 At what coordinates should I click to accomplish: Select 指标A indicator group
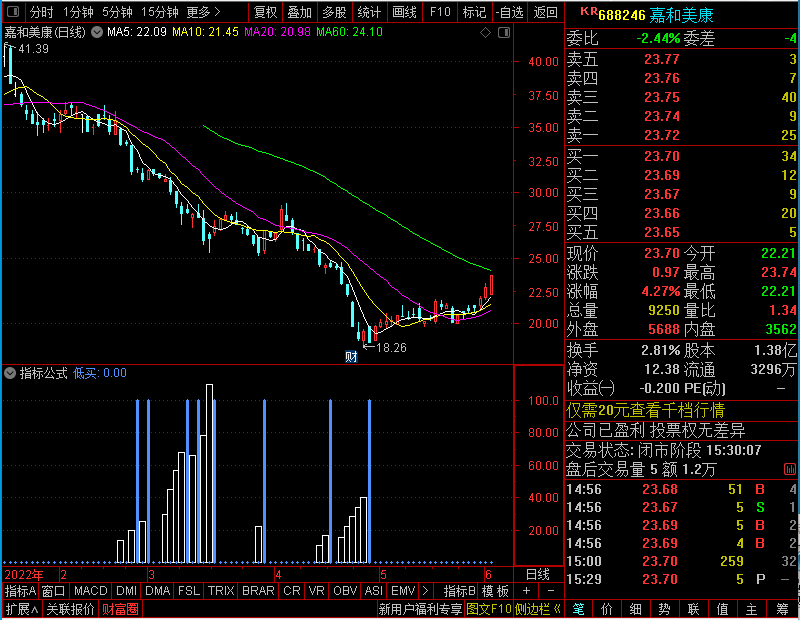(20, 591)
